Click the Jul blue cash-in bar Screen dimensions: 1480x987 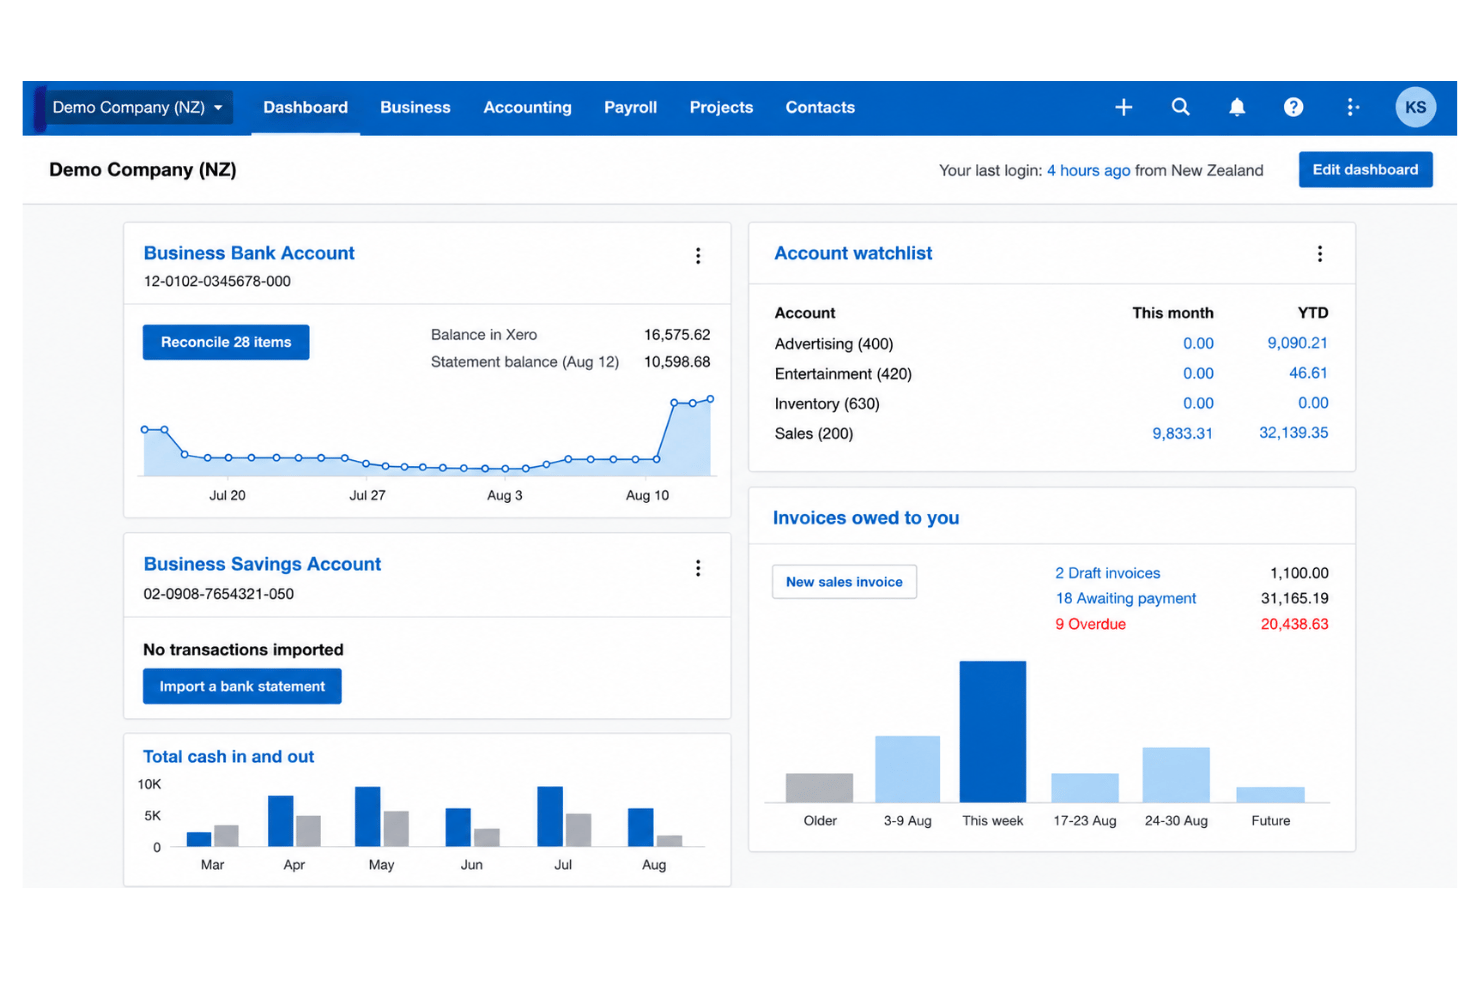(x=550, y=816)
